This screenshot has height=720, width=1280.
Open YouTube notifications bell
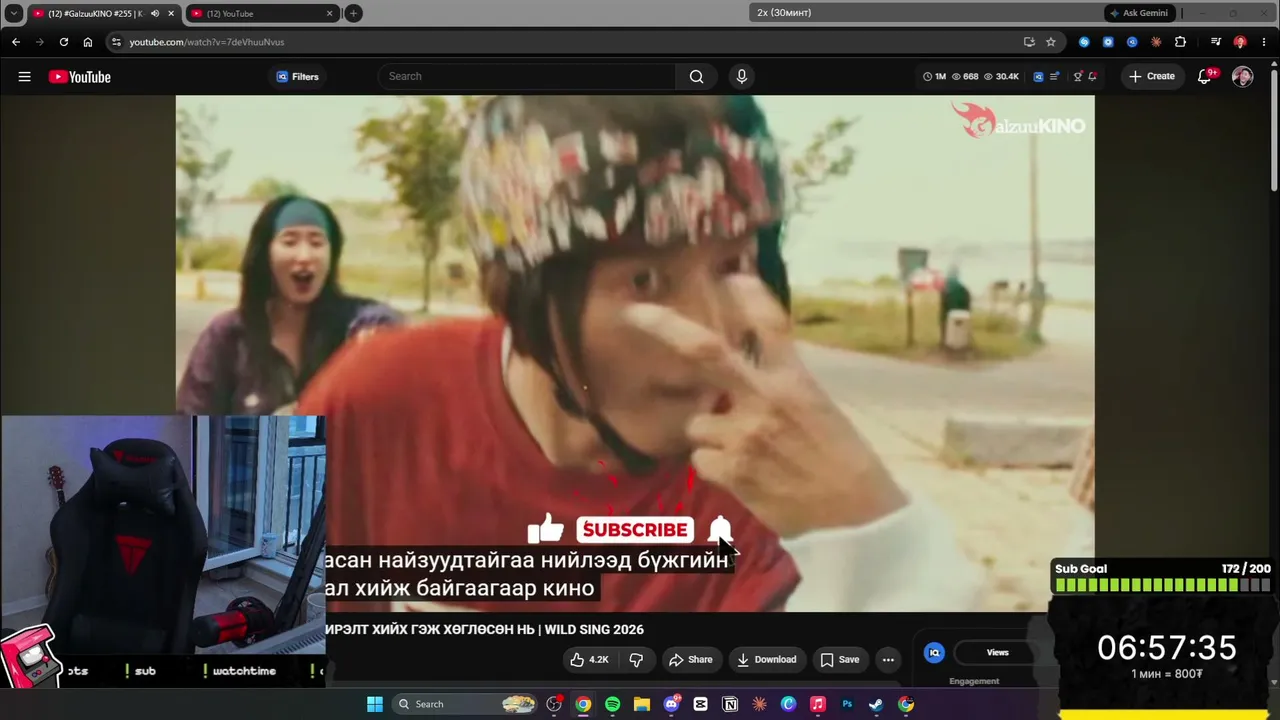tap(1206, 77)
